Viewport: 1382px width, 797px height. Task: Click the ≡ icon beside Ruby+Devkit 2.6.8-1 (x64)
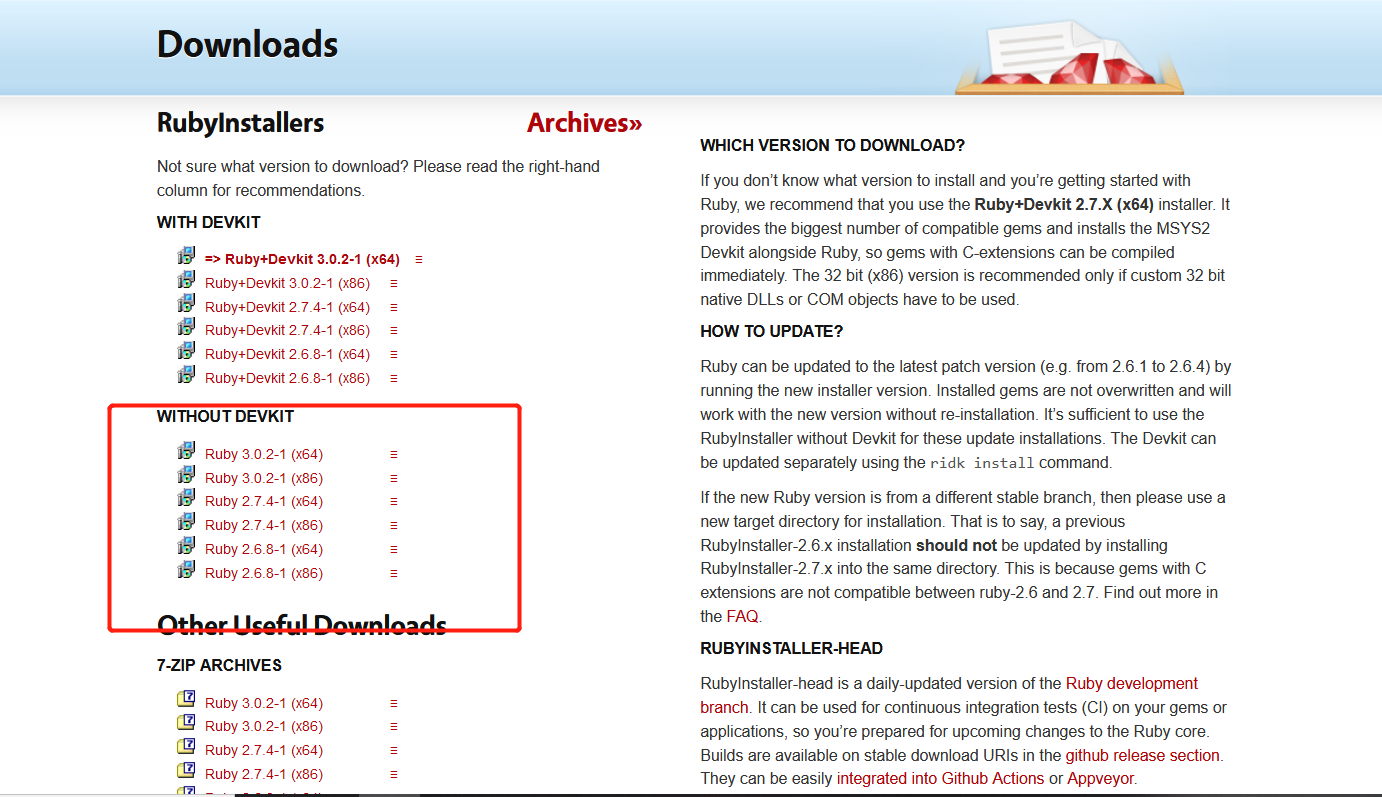pyautogui.click(x=394, y=354)
